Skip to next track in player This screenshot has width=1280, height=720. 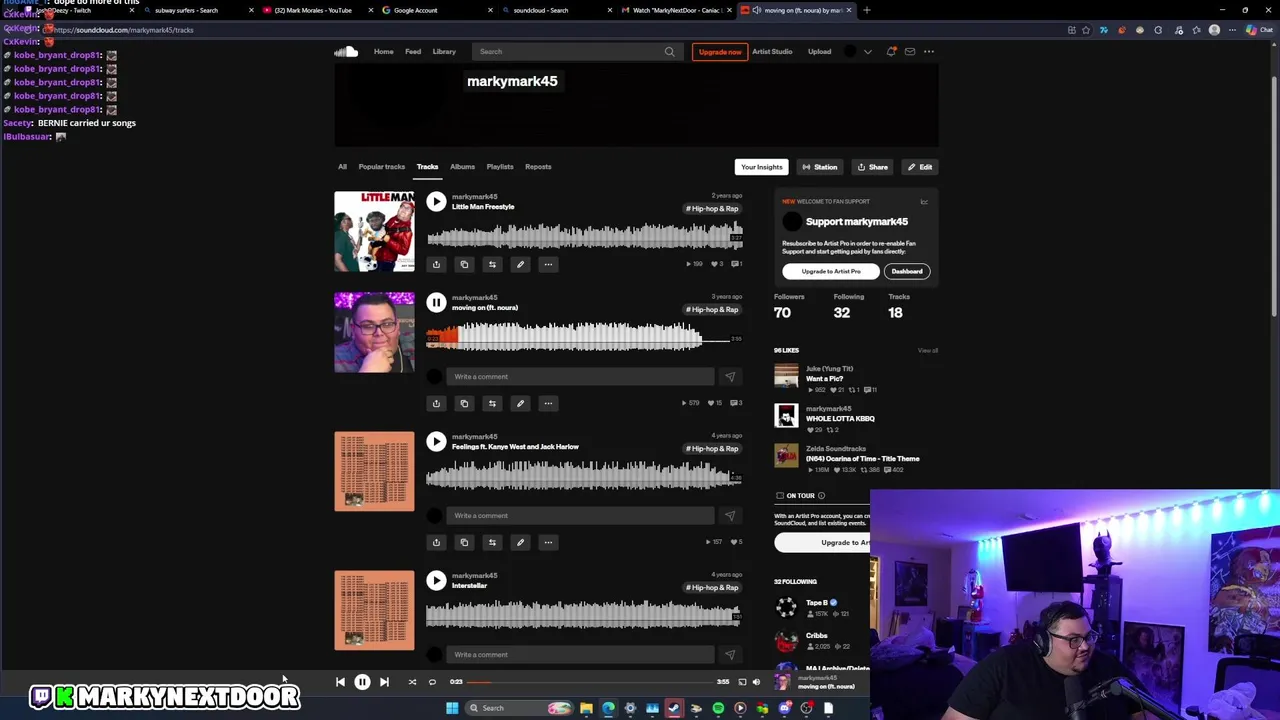coord(384,682)
